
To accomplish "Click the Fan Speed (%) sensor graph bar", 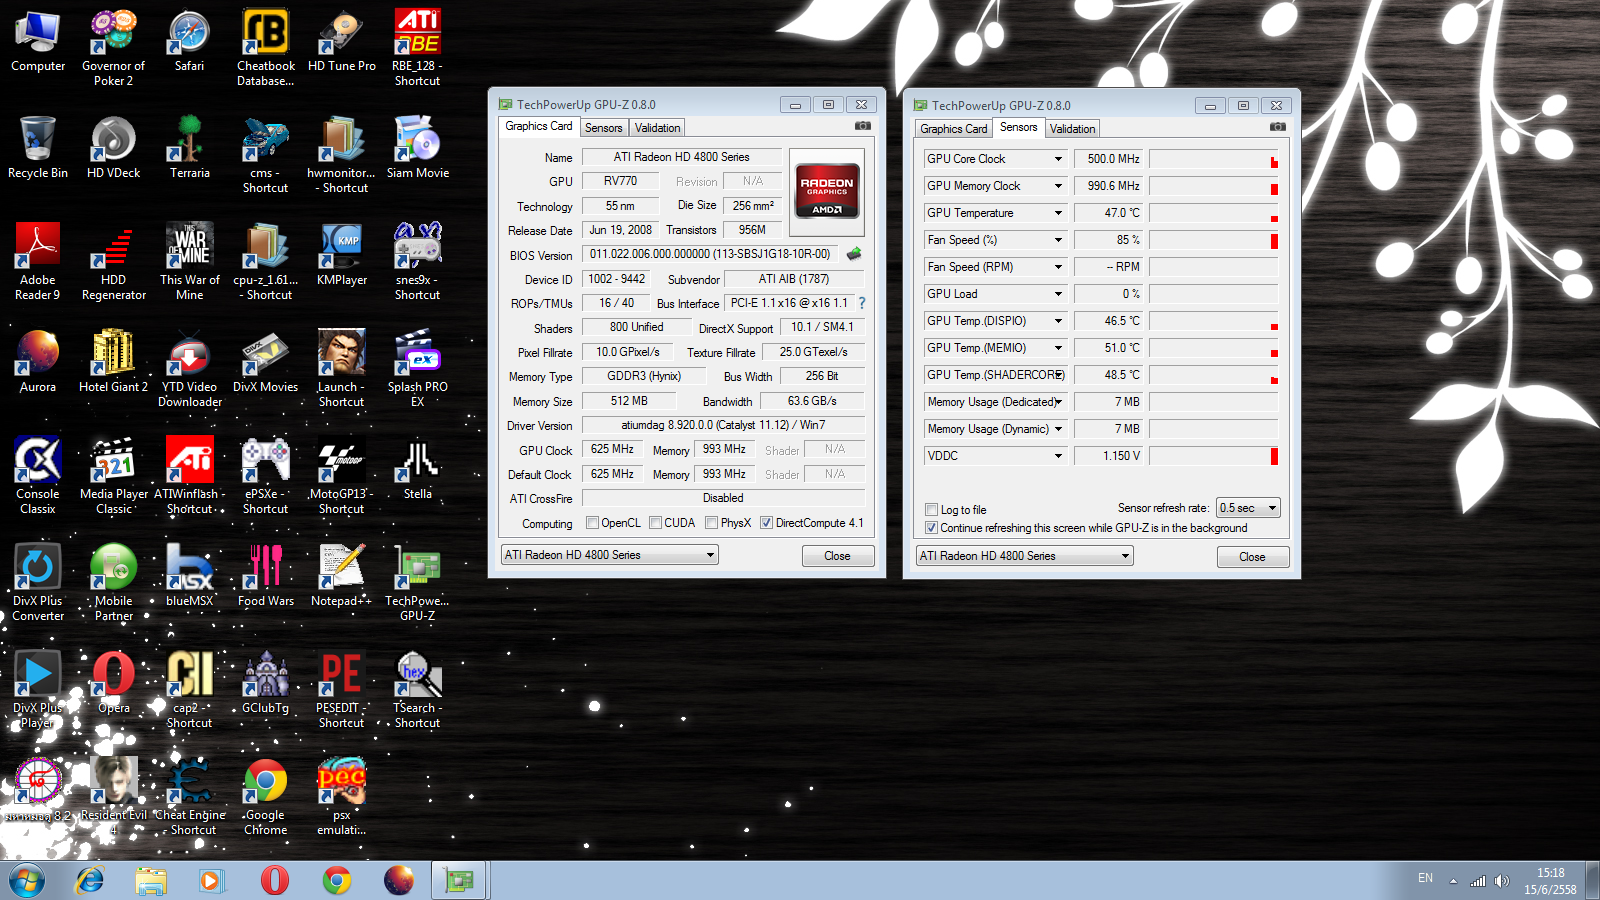I will tap(1214, 240).
